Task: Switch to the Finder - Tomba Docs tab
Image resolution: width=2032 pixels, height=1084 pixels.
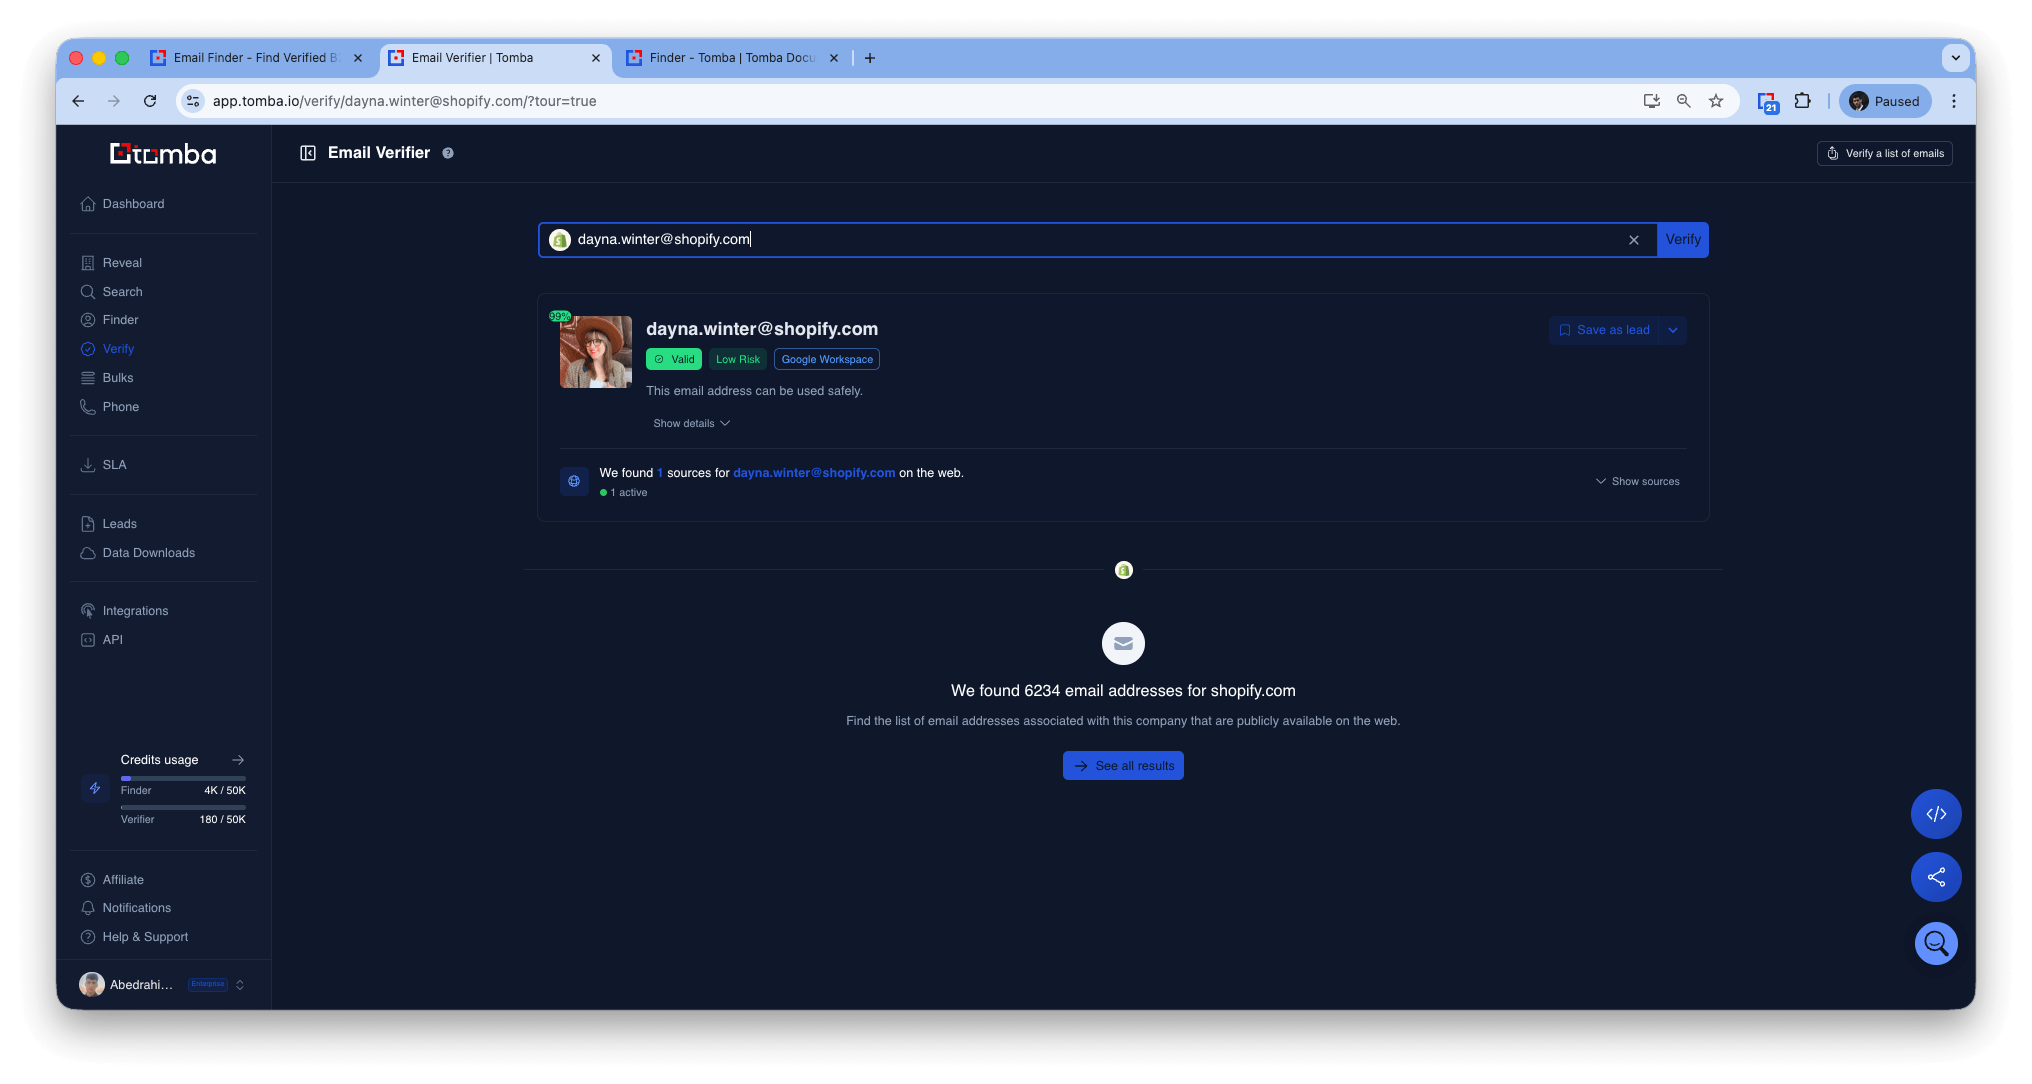Action: pyautogui.click(x=733, y=58)
